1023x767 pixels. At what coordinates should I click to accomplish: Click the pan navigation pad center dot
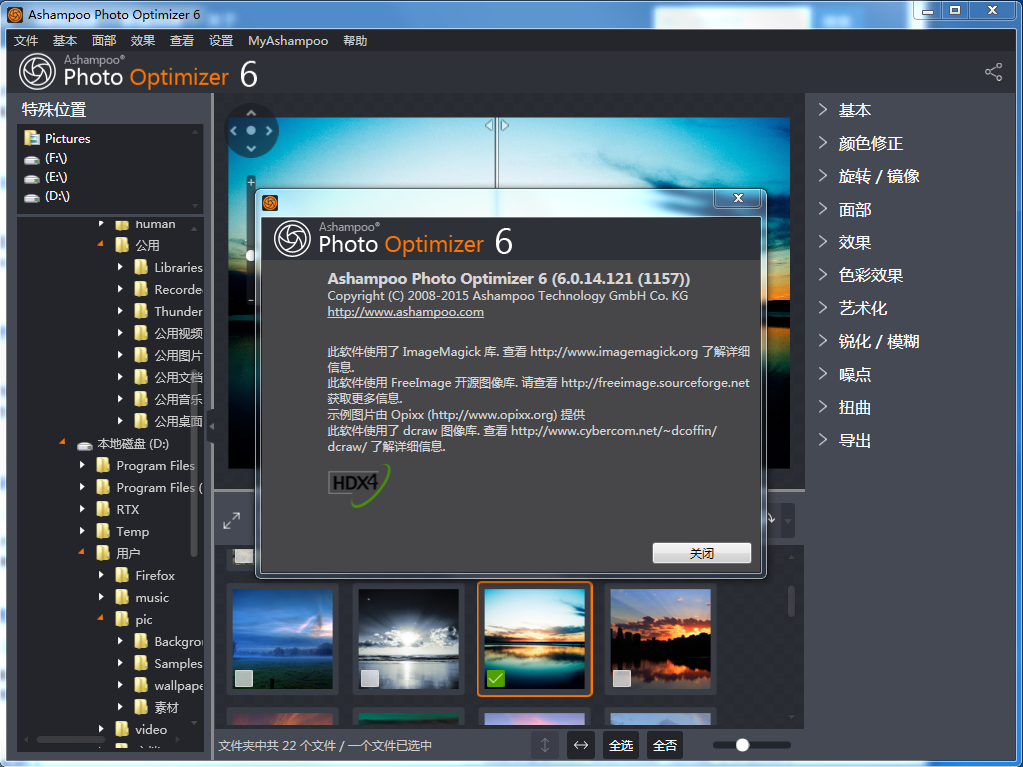[x=251, y=131]
